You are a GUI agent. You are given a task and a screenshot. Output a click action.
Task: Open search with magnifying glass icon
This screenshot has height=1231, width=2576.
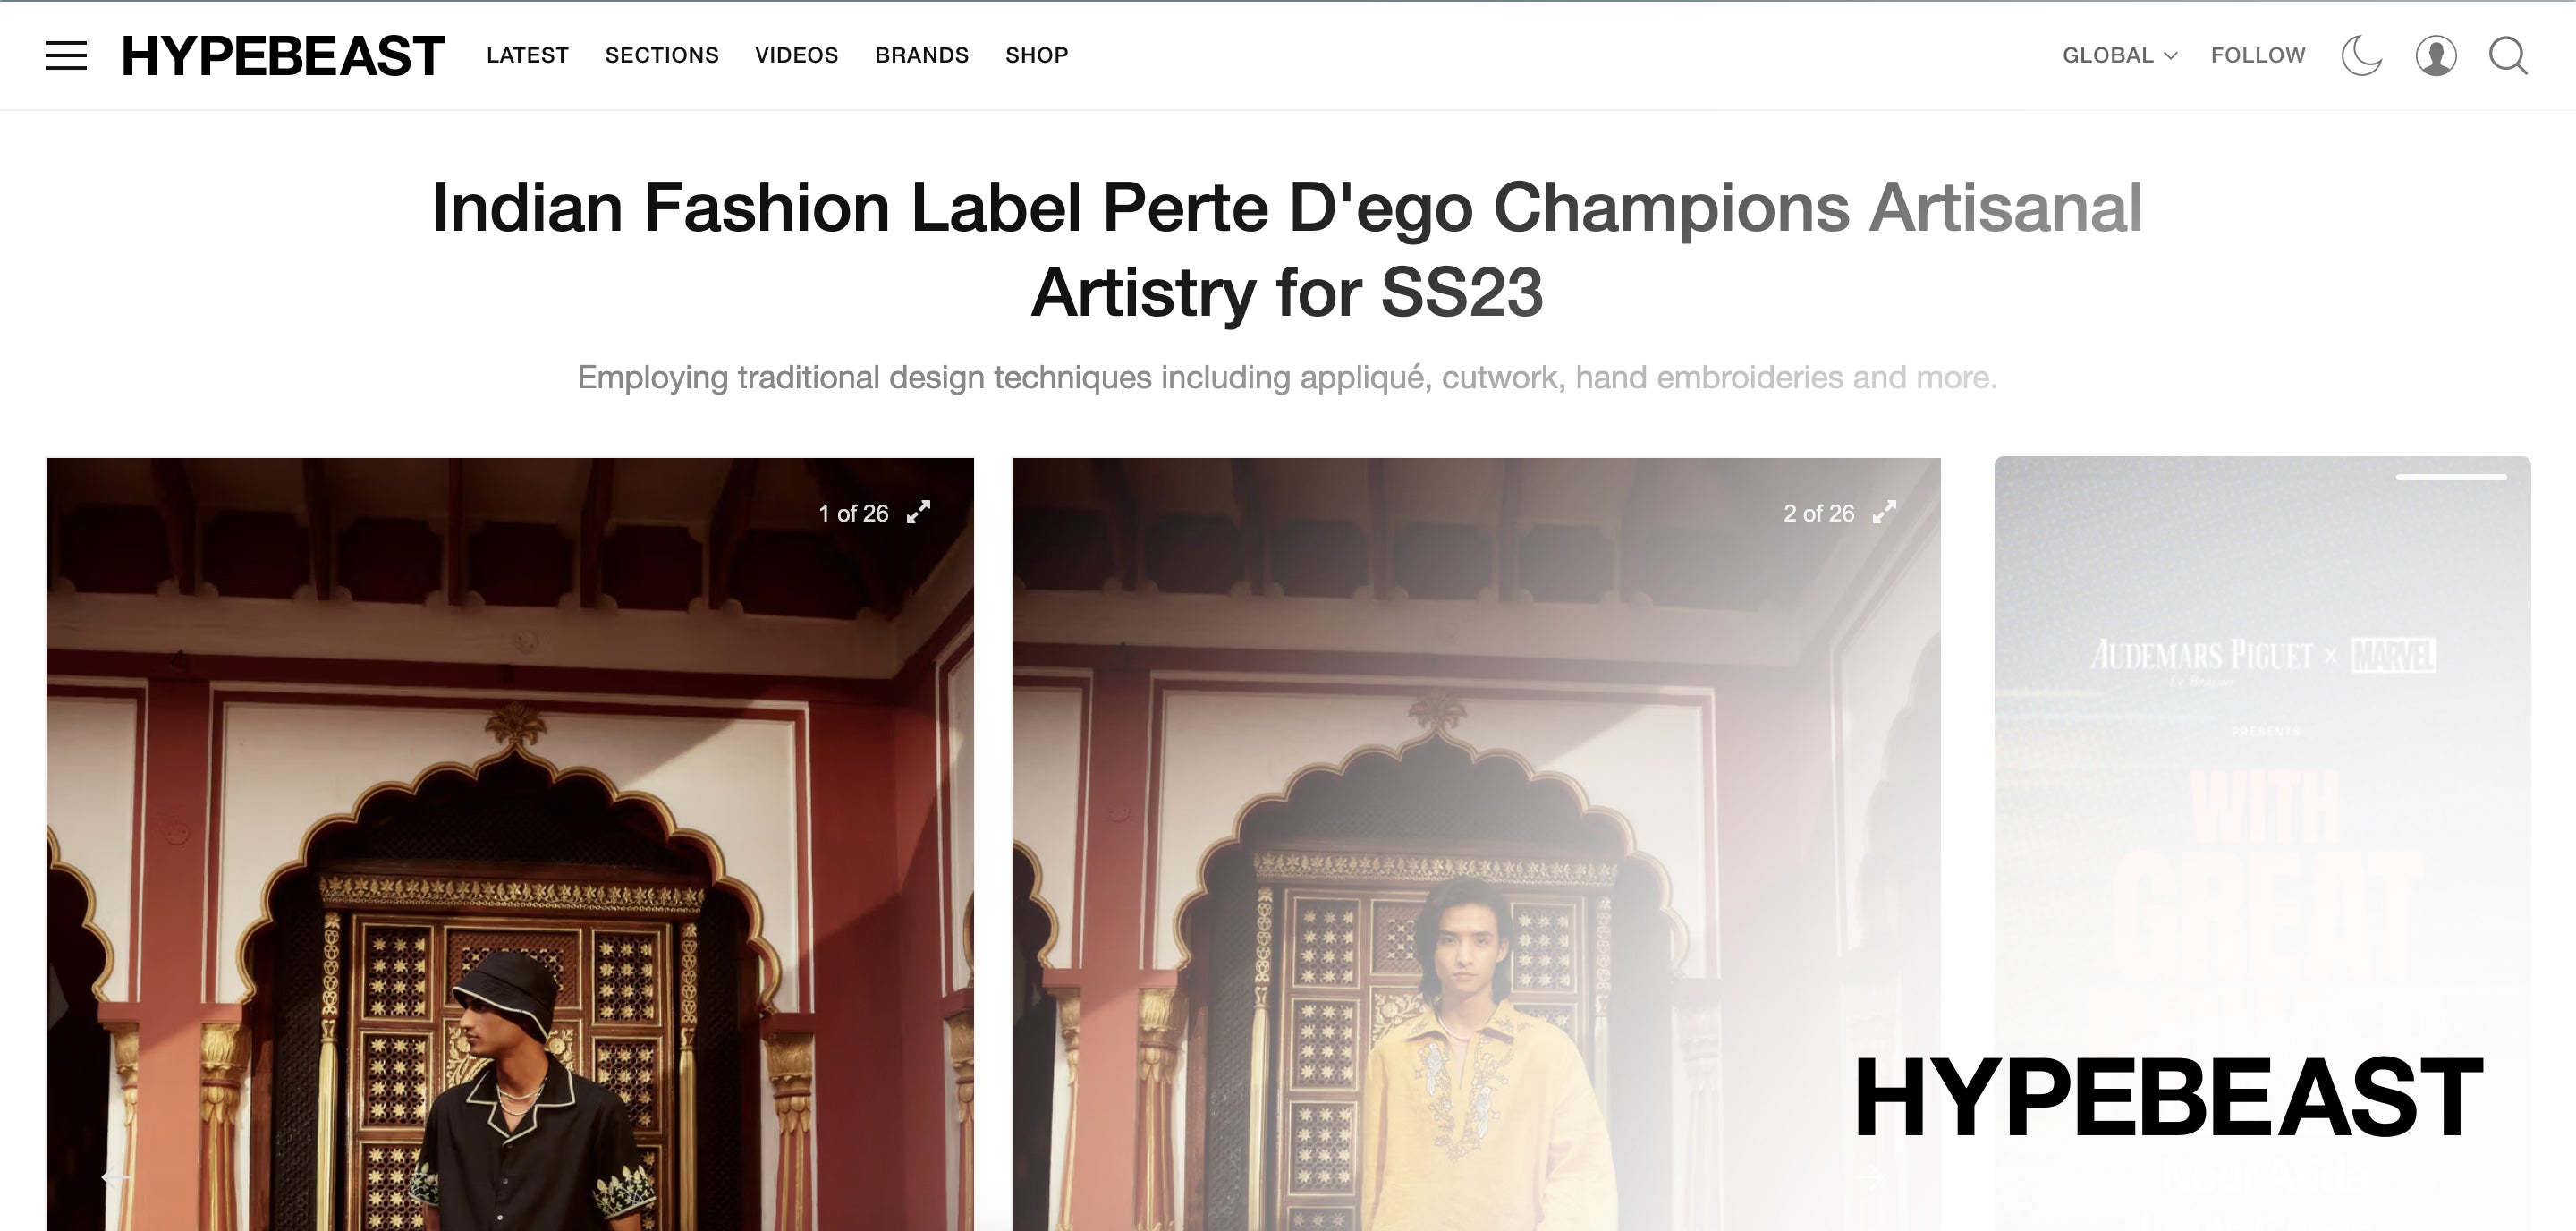2508,56
